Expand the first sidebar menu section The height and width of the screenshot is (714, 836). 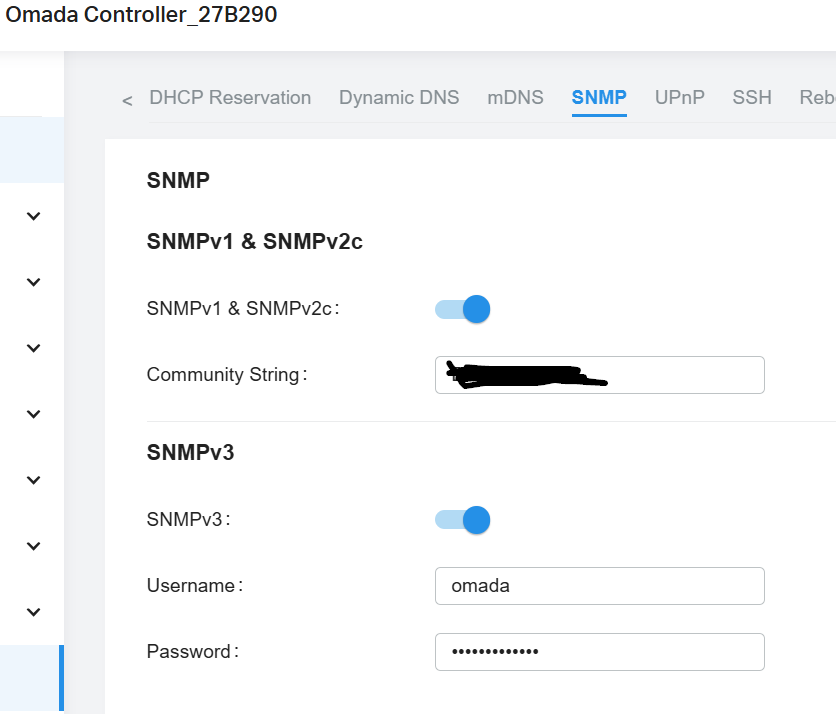coord(33,216)
